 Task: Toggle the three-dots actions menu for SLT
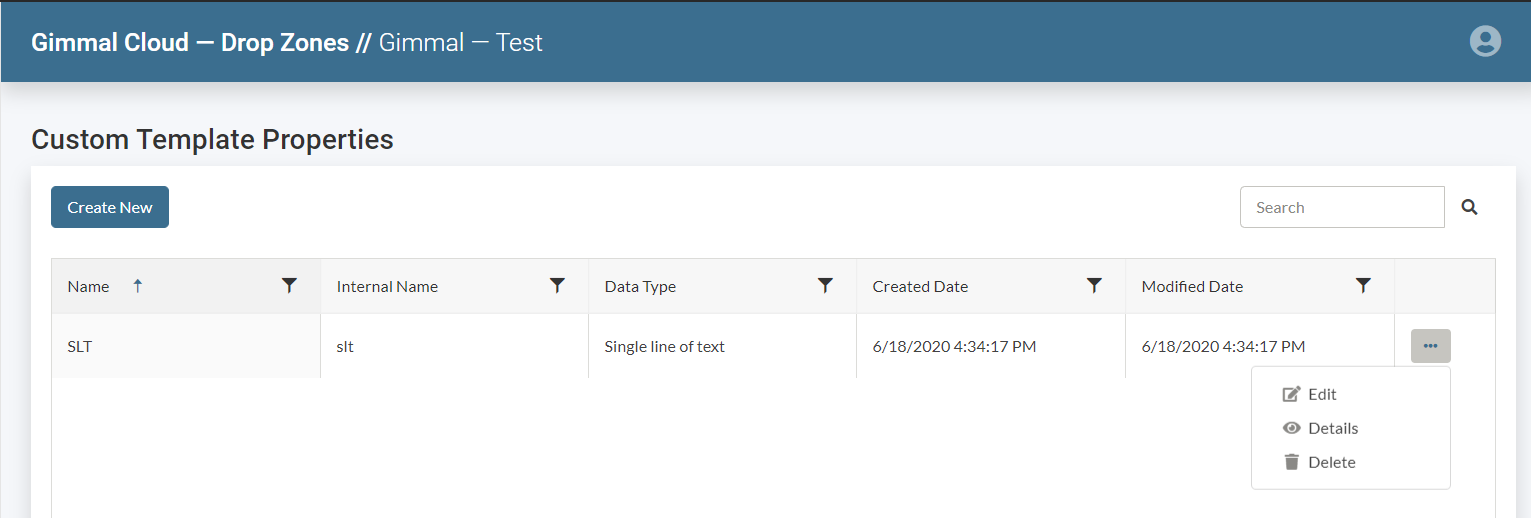click(x=1430, y=346)
